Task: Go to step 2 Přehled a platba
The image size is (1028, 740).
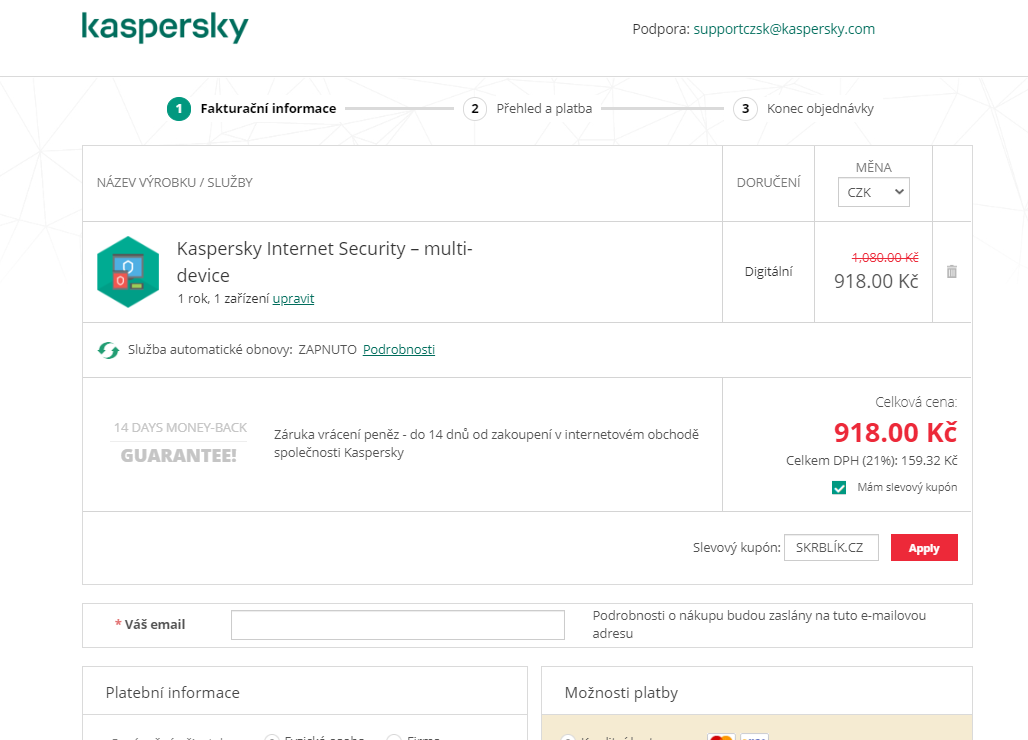Action: (528, 109)
